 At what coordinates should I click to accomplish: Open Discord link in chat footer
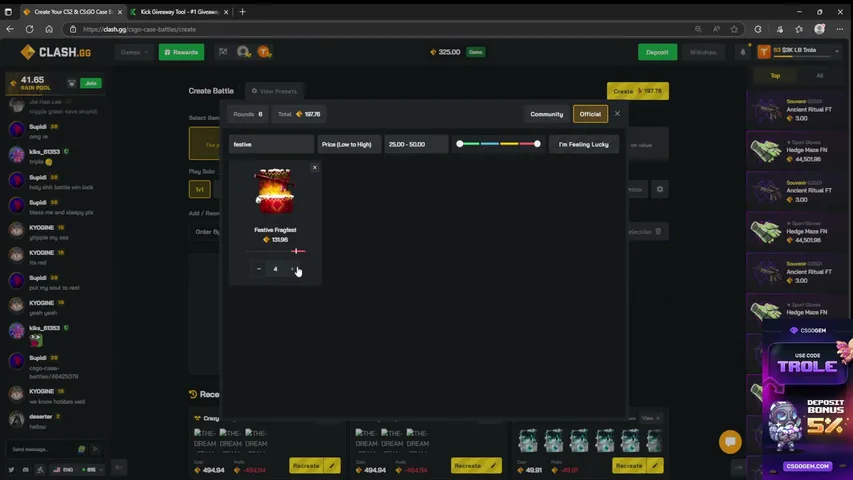point(26,469)
